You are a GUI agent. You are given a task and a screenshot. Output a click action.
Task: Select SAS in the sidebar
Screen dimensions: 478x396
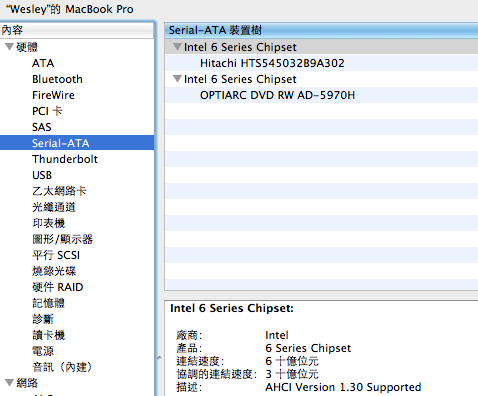point(42,127)
